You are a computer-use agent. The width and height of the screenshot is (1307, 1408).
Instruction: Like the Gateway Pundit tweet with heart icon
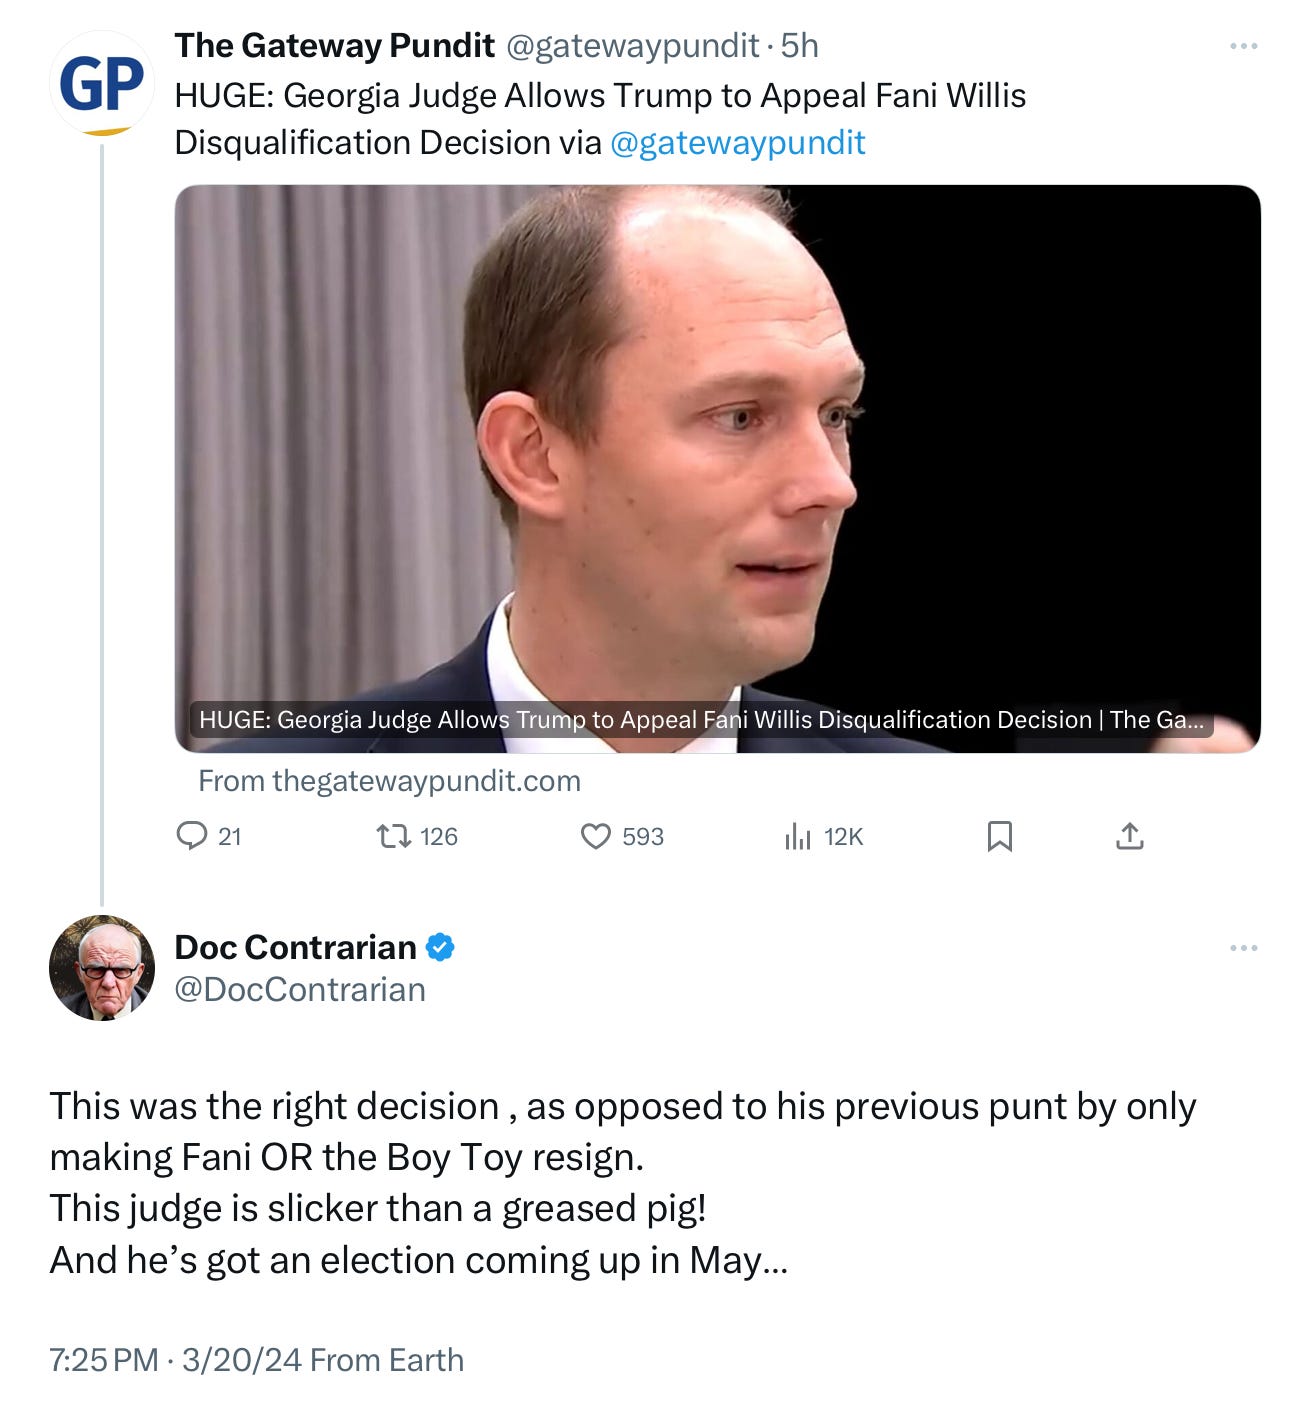coord(596,836)
